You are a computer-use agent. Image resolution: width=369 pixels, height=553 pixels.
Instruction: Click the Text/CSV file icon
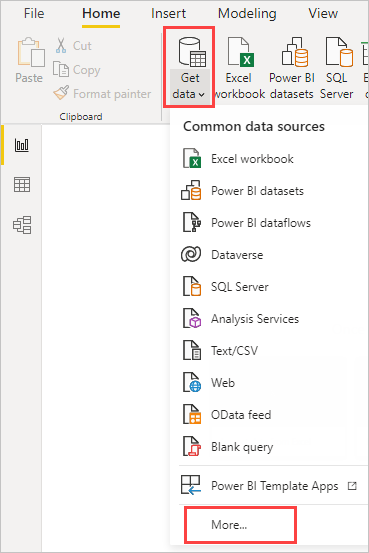tap(192, 350)
